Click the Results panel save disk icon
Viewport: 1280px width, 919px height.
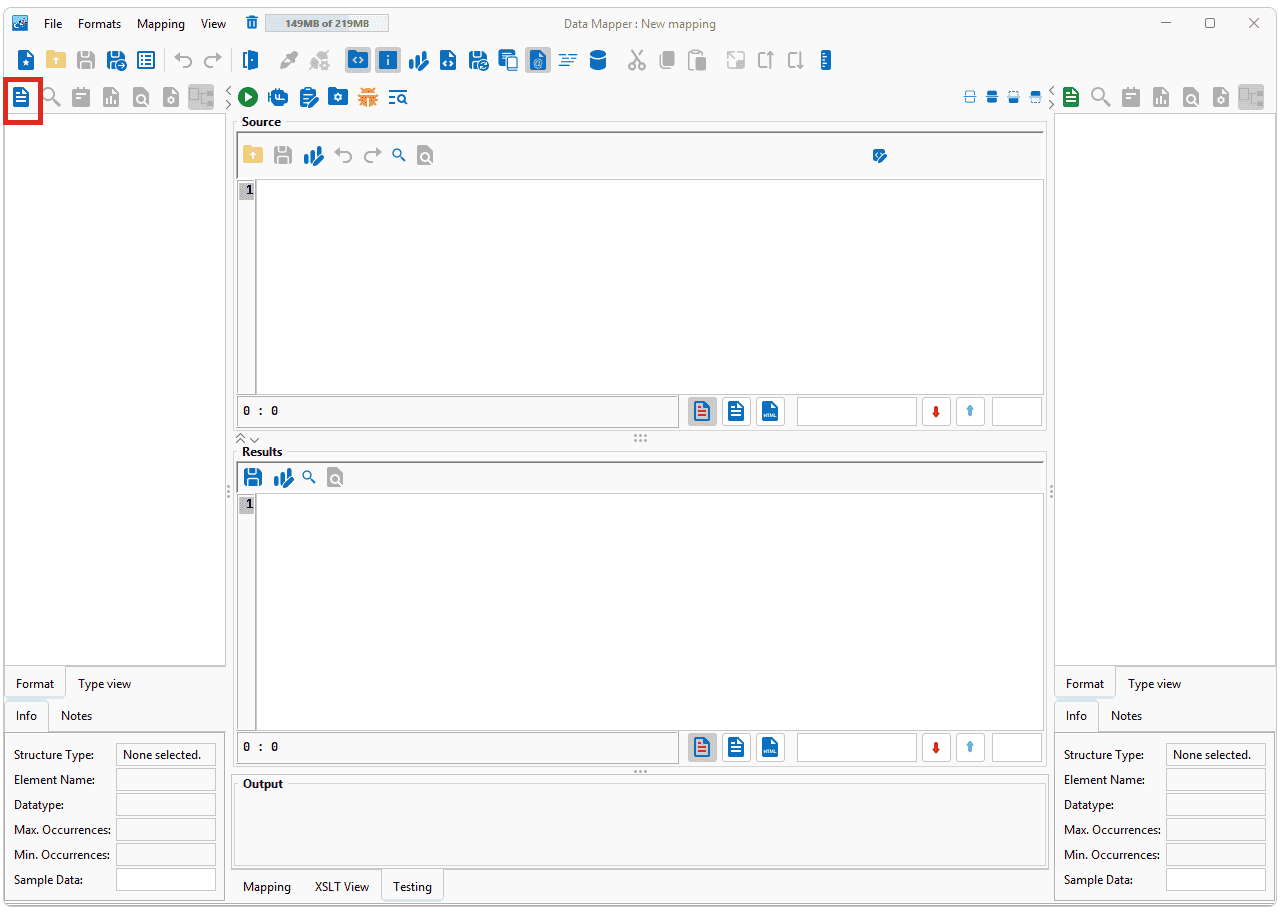pyautogui.click(x=253, y=477)
